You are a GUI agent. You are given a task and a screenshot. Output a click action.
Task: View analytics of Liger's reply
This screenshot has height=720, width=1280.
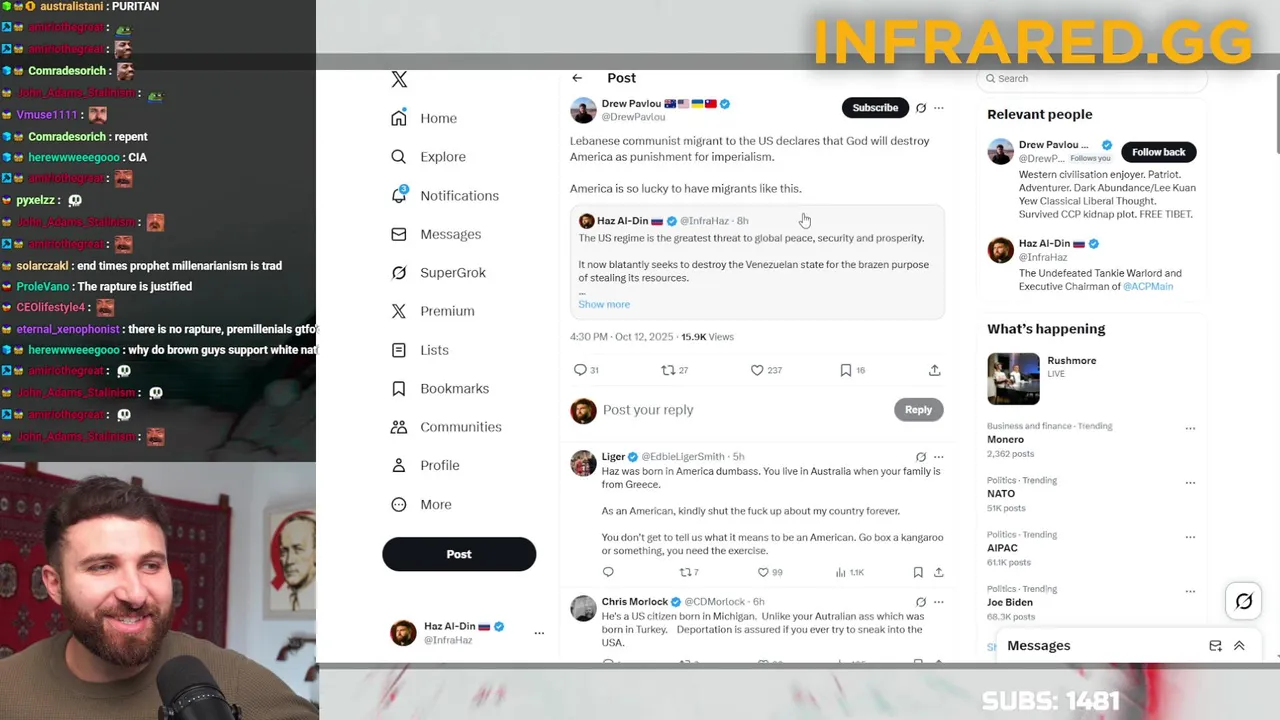841,572
